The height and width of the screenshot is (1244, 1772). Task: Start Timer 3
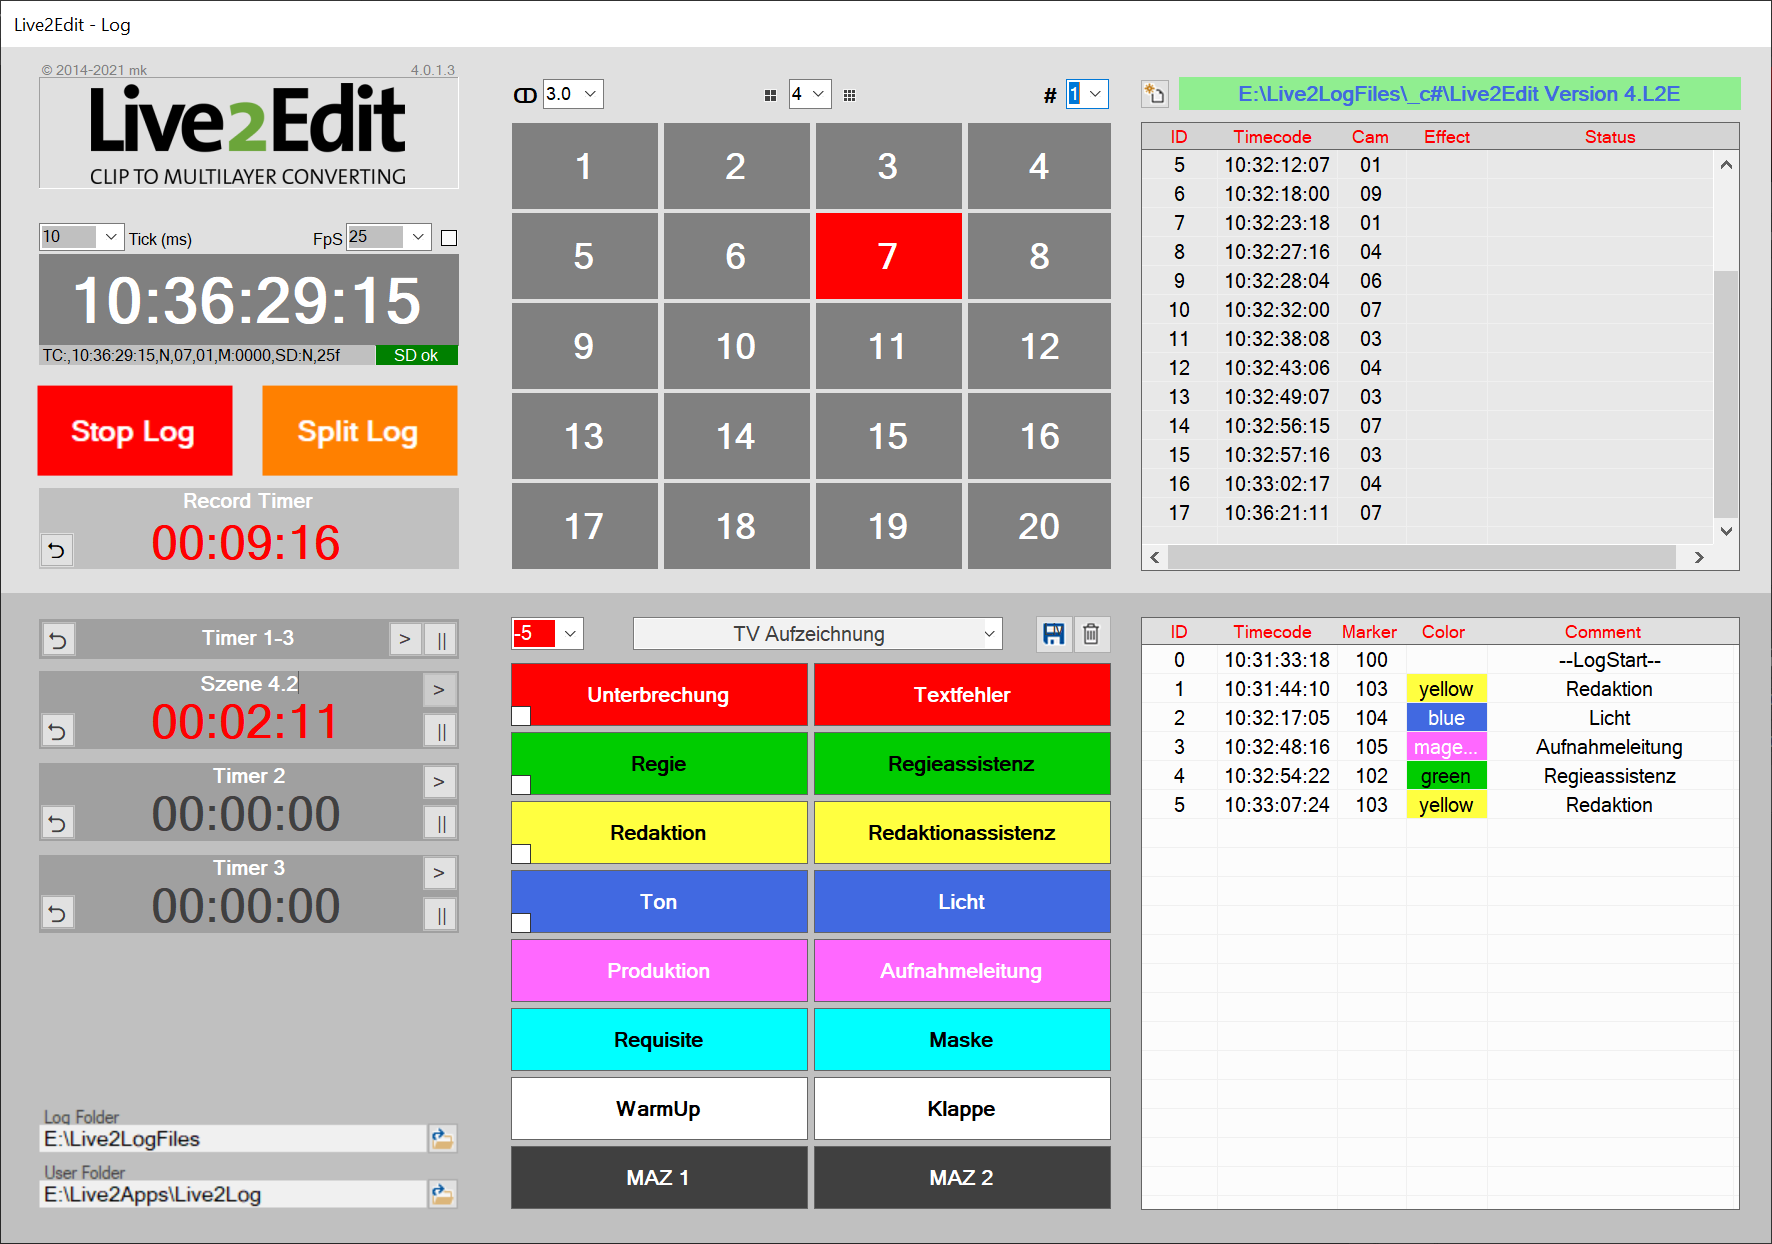coord(439,873)
